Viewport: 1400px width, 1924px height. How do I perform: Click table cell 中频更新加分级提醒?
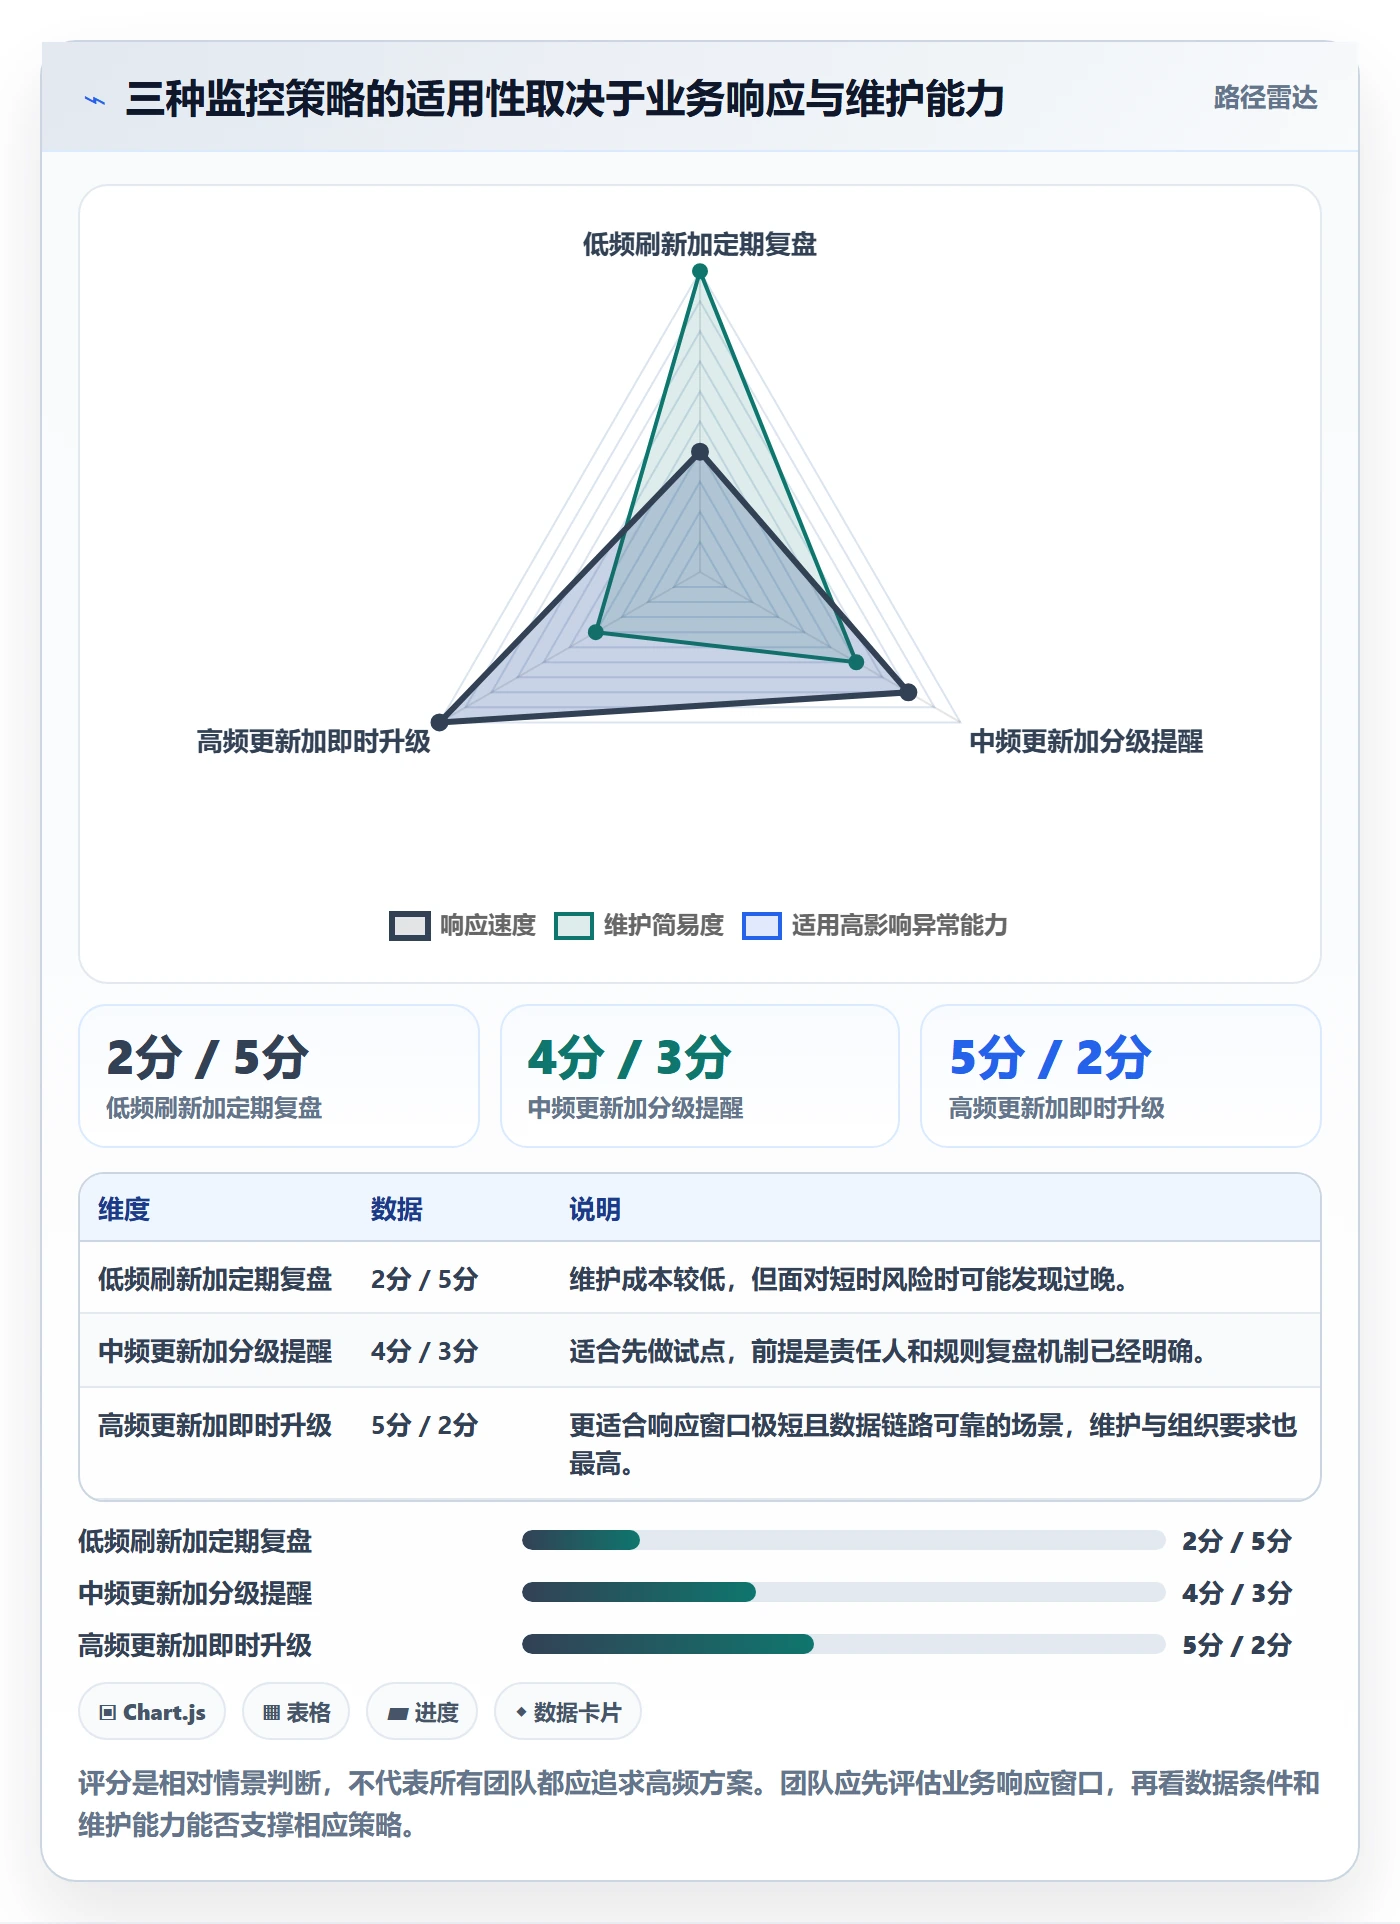(x=215, y=1351)
